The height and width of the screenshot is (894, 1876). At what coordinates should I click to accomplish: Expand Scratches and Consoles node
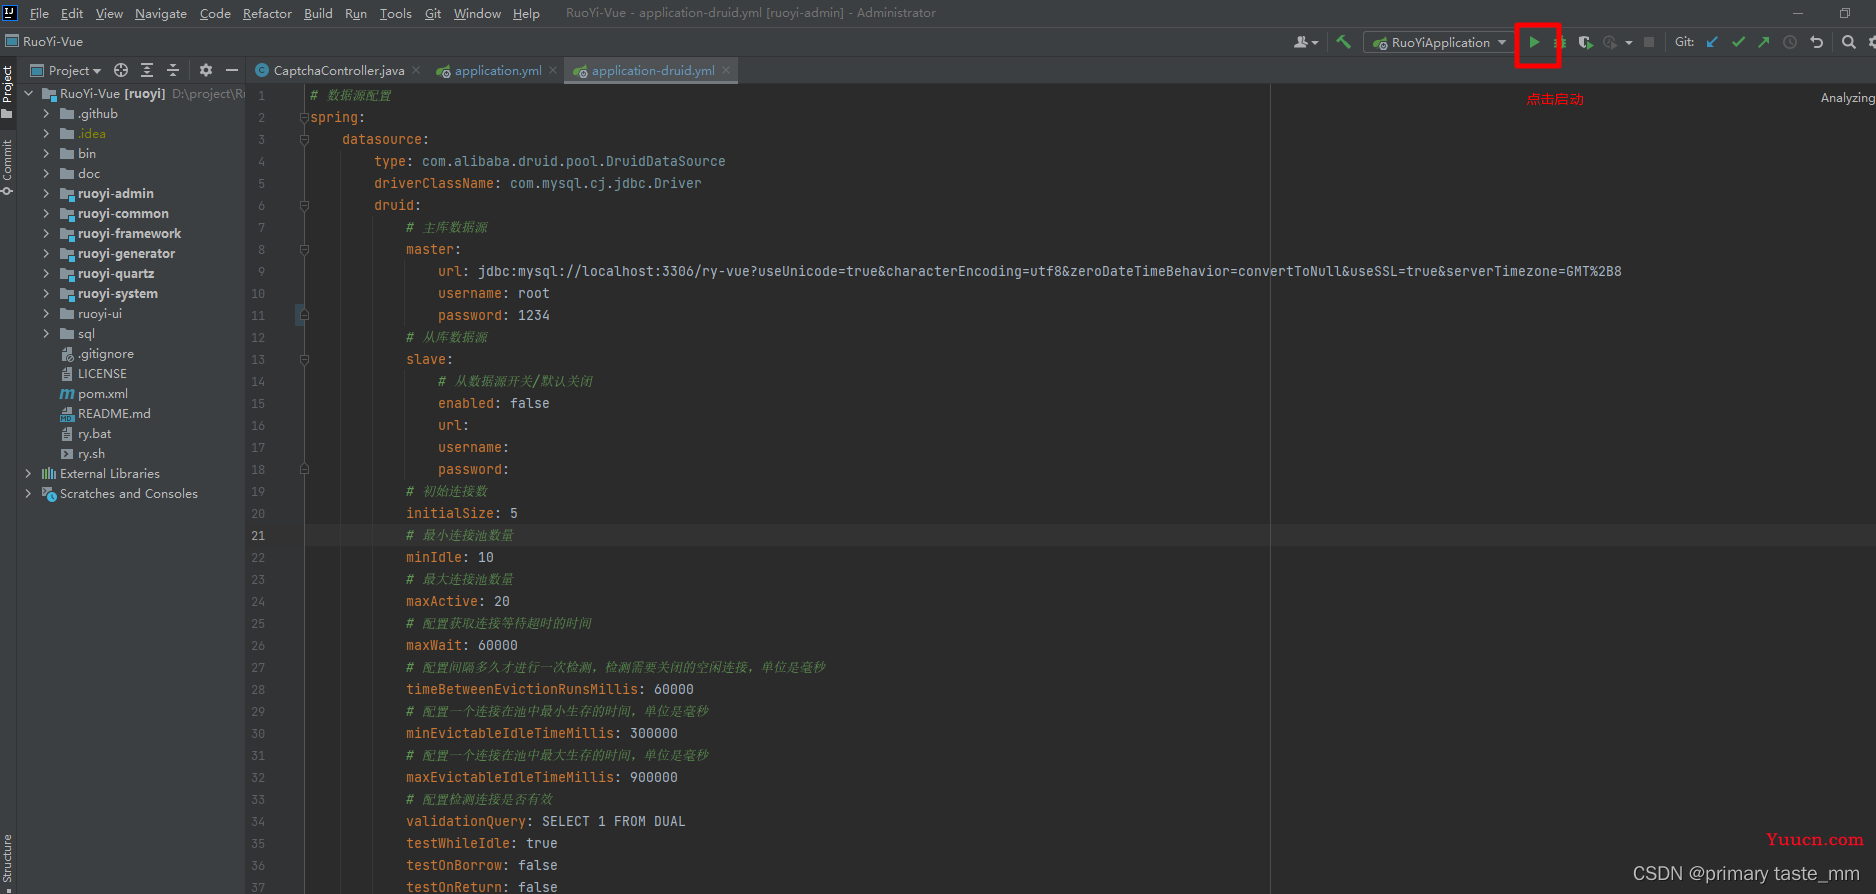click(28, 493)
